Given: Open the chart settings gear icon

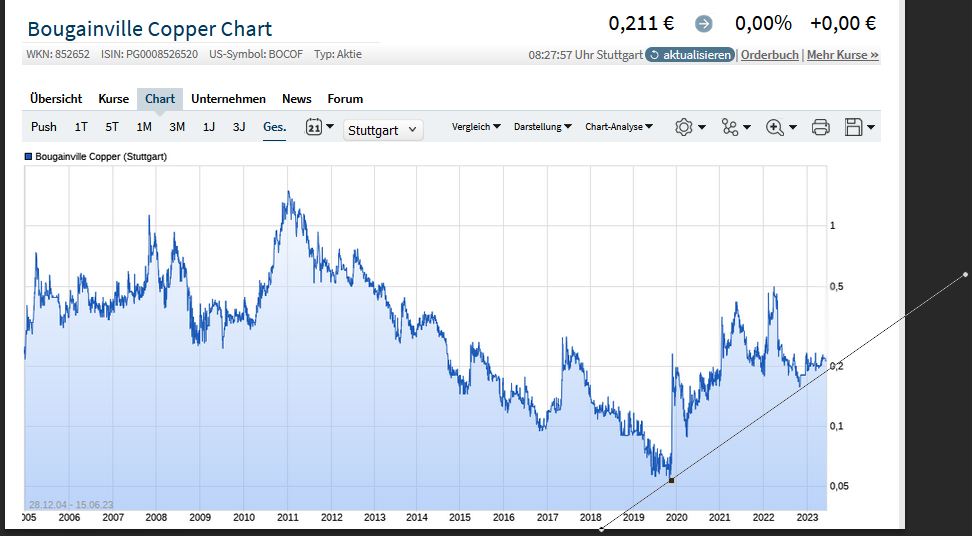Looking at the screenshot, I should [x=684, y=127].
